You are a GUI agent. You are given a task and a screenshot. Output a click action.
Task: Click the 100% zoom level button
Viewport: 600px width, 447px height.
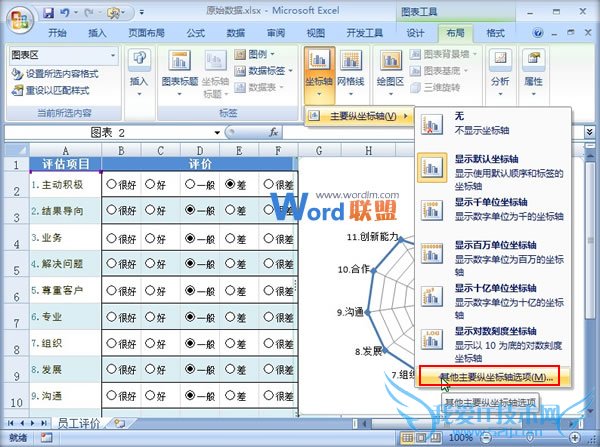(461, 437)
